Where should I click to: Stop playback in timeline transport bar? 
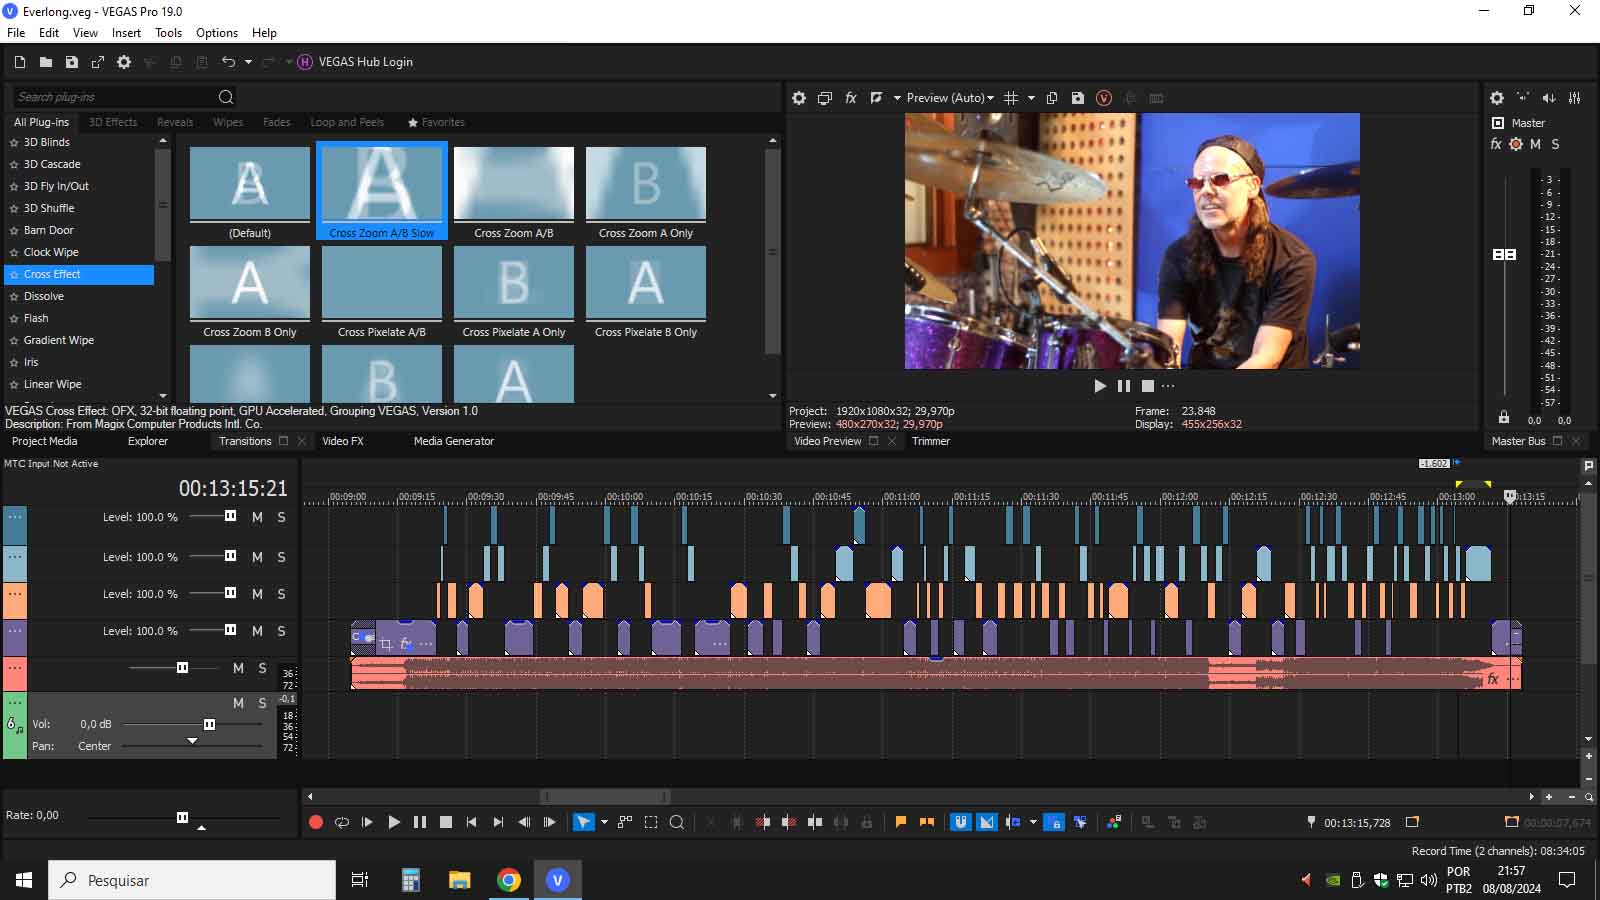click(446, 822)
